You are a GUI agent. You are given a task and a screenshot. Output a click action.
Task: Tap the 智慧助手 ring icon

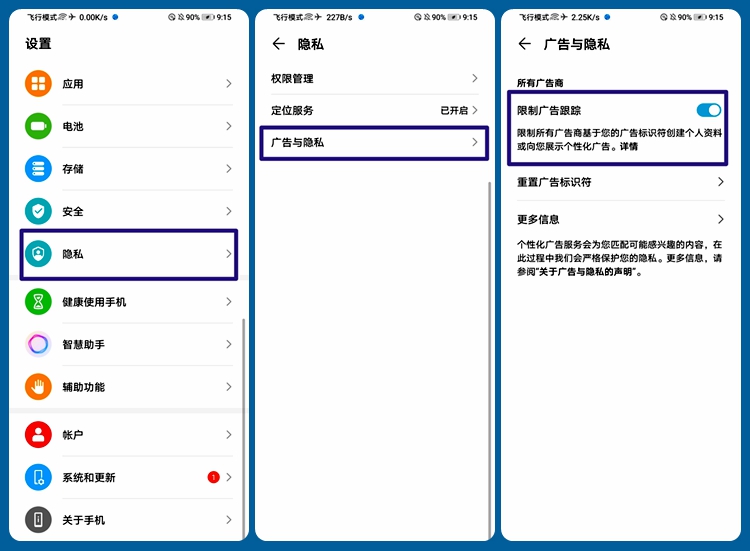[x=38, y=344]
